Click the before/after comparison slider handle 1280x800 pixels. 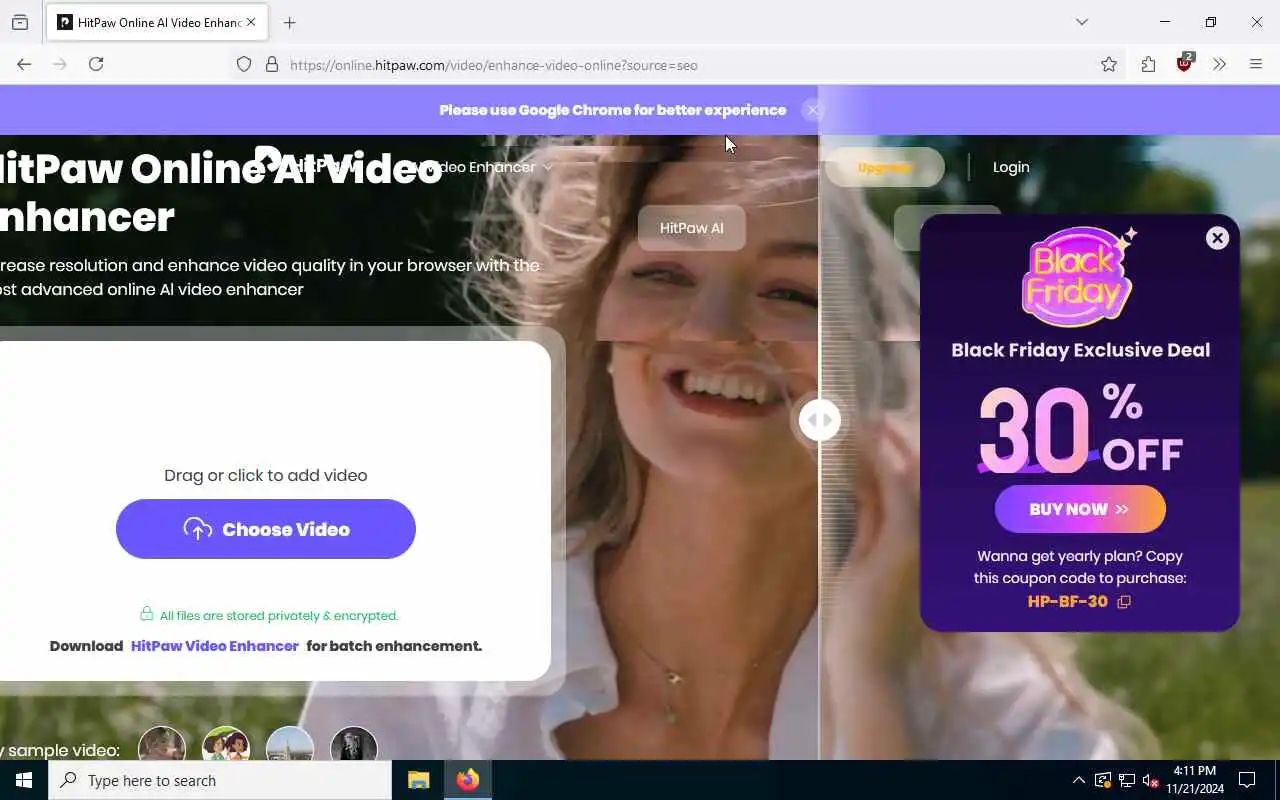[819, 420]
